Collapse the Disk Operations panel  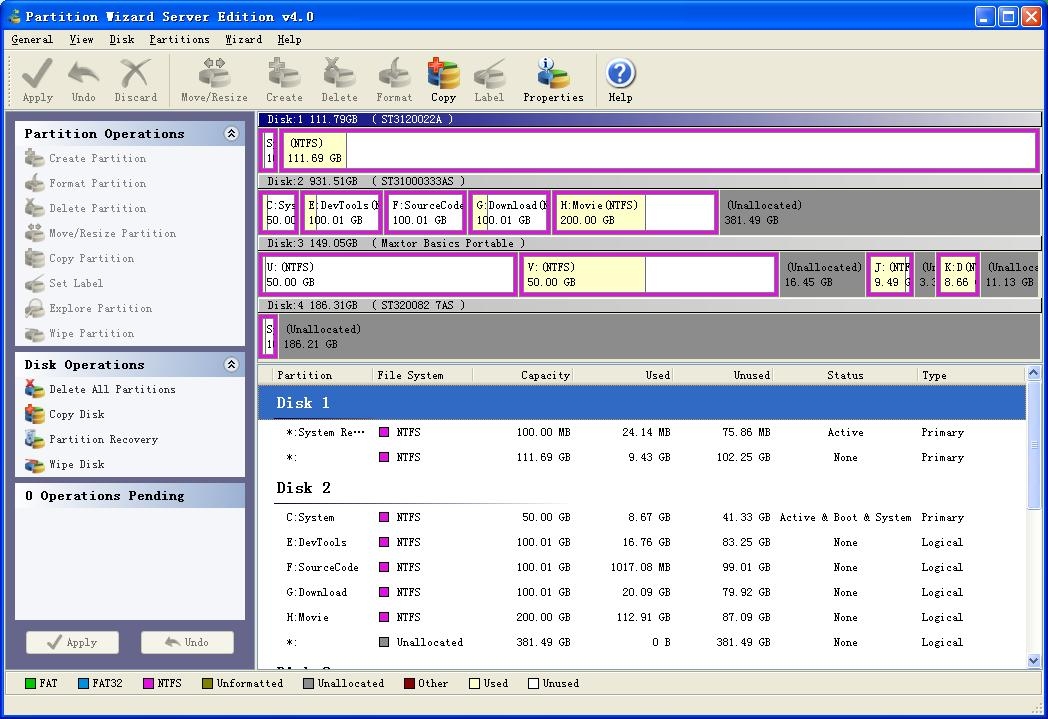[231, 364]
